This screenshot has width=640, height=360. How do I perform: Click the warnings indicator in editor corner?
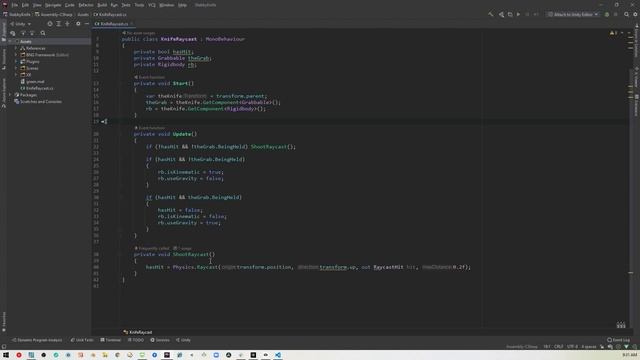tap(613, 33)
